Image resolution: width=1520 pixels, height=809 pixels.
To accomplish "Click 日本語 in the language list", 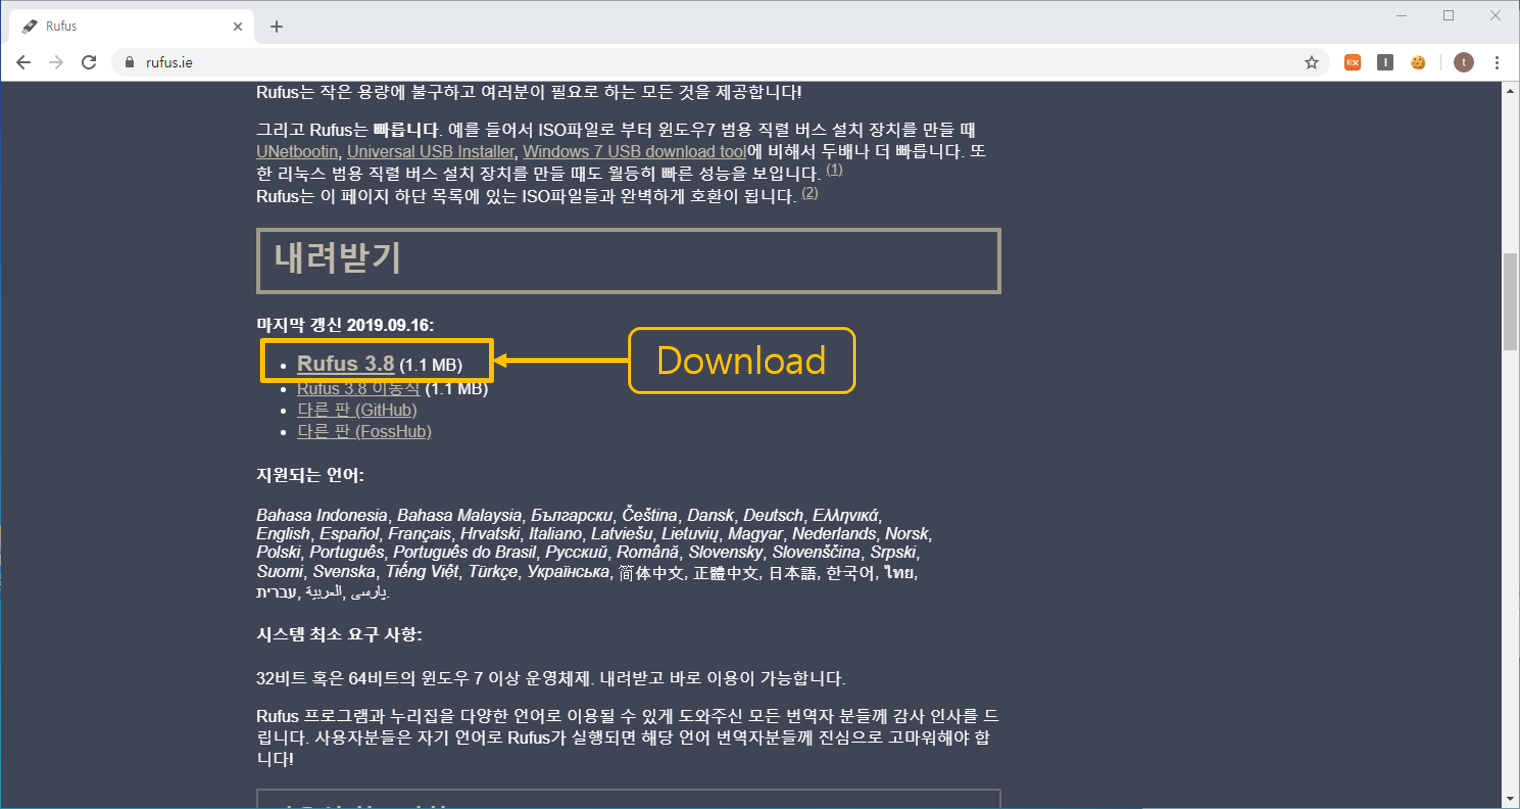I will (x=792, y=573).
